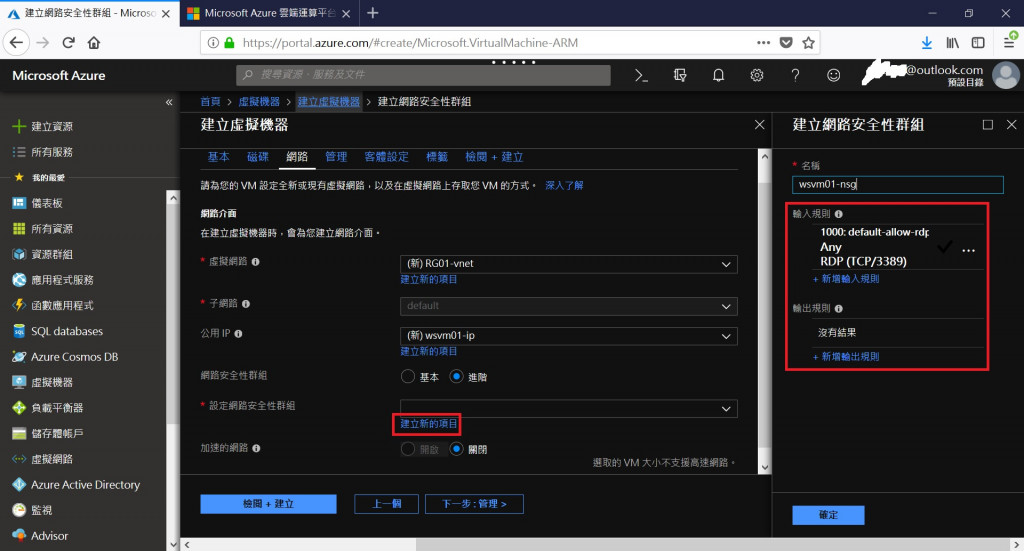The image size is (1024, 551).
Task: Open 儲存體帳戶 in sidebar
Action: pos(57,433)
